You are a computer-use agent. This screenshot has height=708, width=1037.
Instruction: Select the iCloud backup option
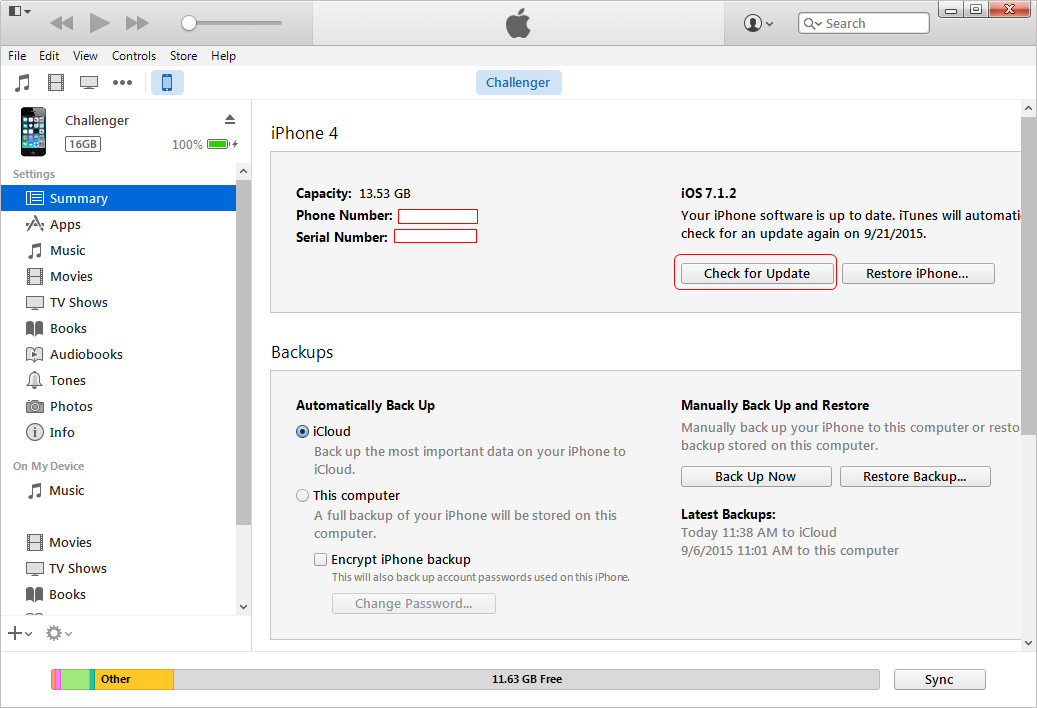click(x=303, y=432)
